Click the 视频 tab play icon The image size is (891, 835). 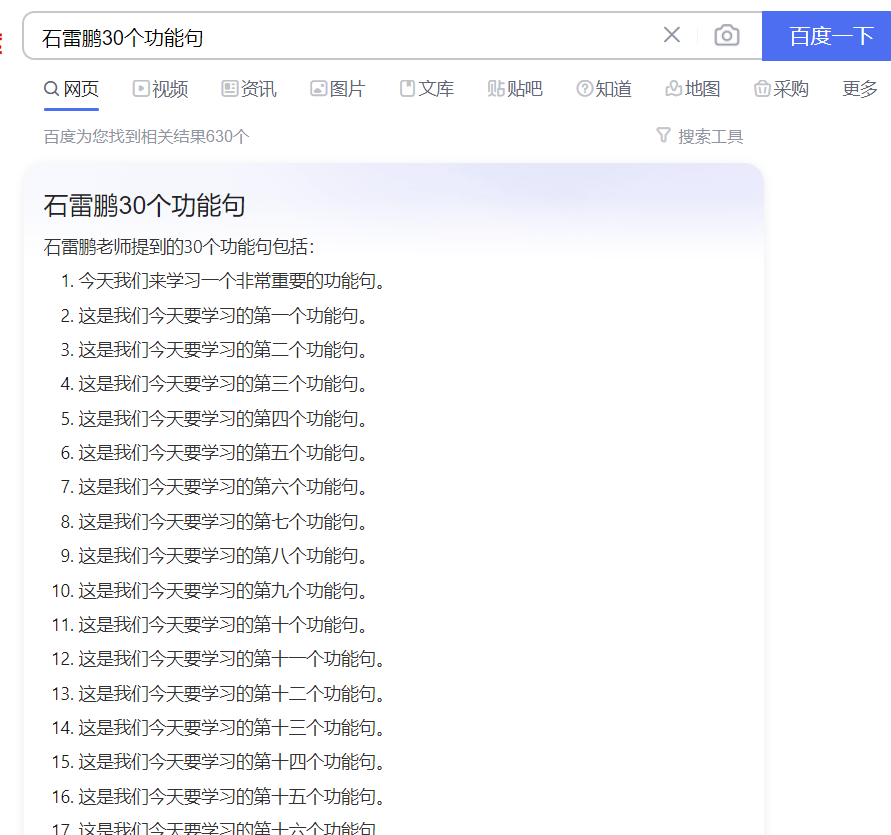pos(140,89)
